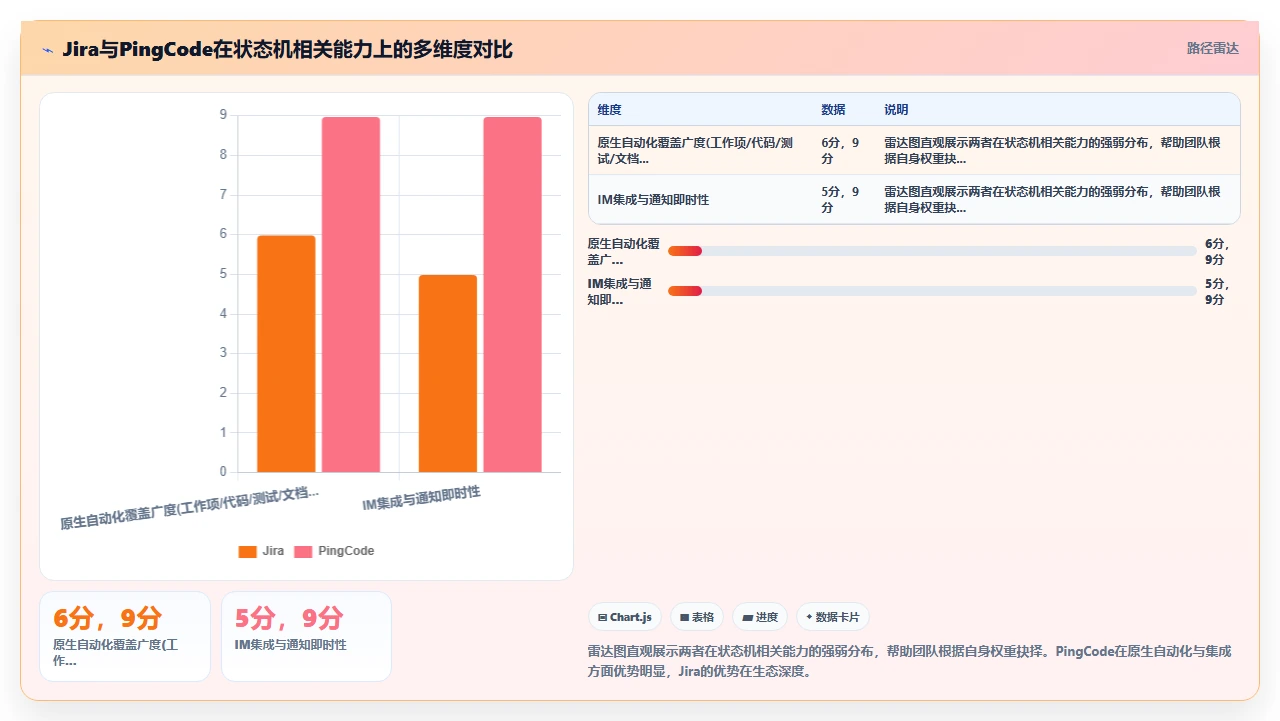Viewport: 1280px width, 721px height.
Task: Toggle the PingCode legend swatch
Action: [303, 551]
